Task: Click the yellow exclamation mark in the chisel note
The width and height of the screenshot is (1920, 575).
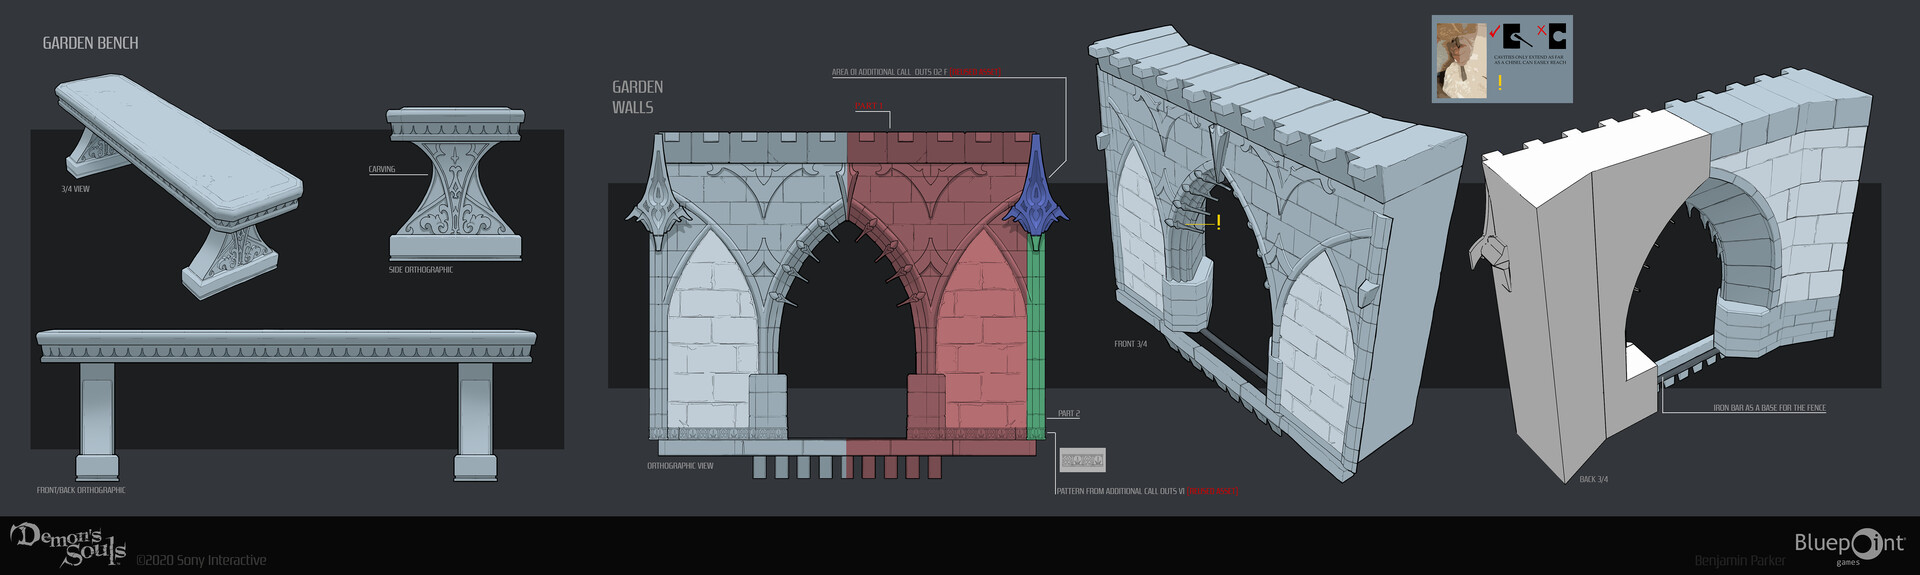Action: click(x=1500, y=82)
